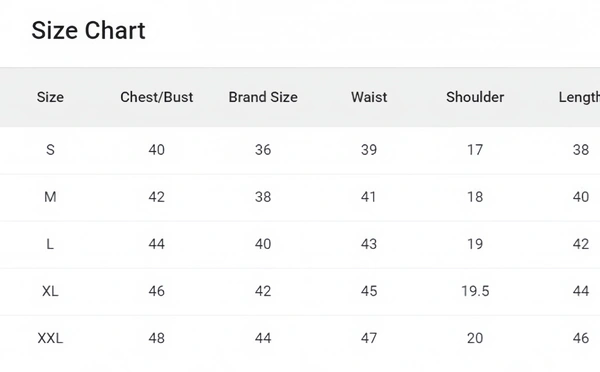The width and height of the screenshot is (600, 372).
Task: Click length value 38 in S row
Action: point(581,150)
